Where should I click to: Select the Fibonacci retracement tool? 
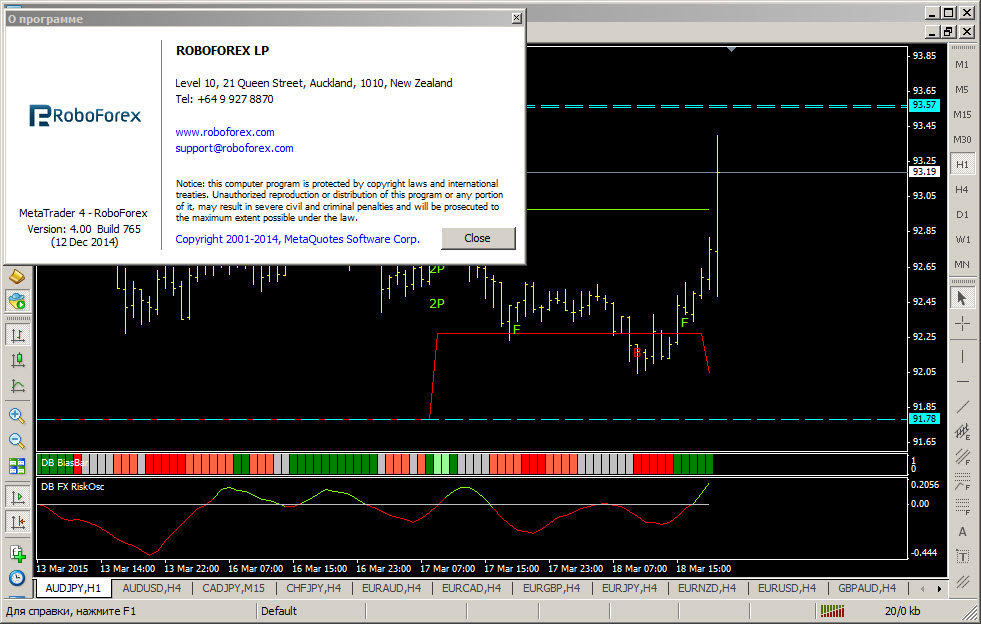pos(962,506)
